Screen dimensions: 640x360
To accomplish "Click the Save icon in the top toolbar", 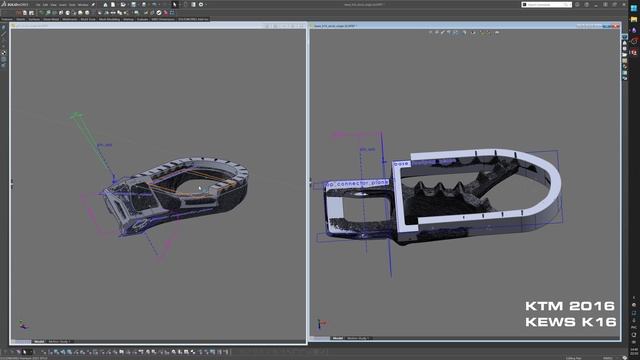I will [x=133, y=4].
